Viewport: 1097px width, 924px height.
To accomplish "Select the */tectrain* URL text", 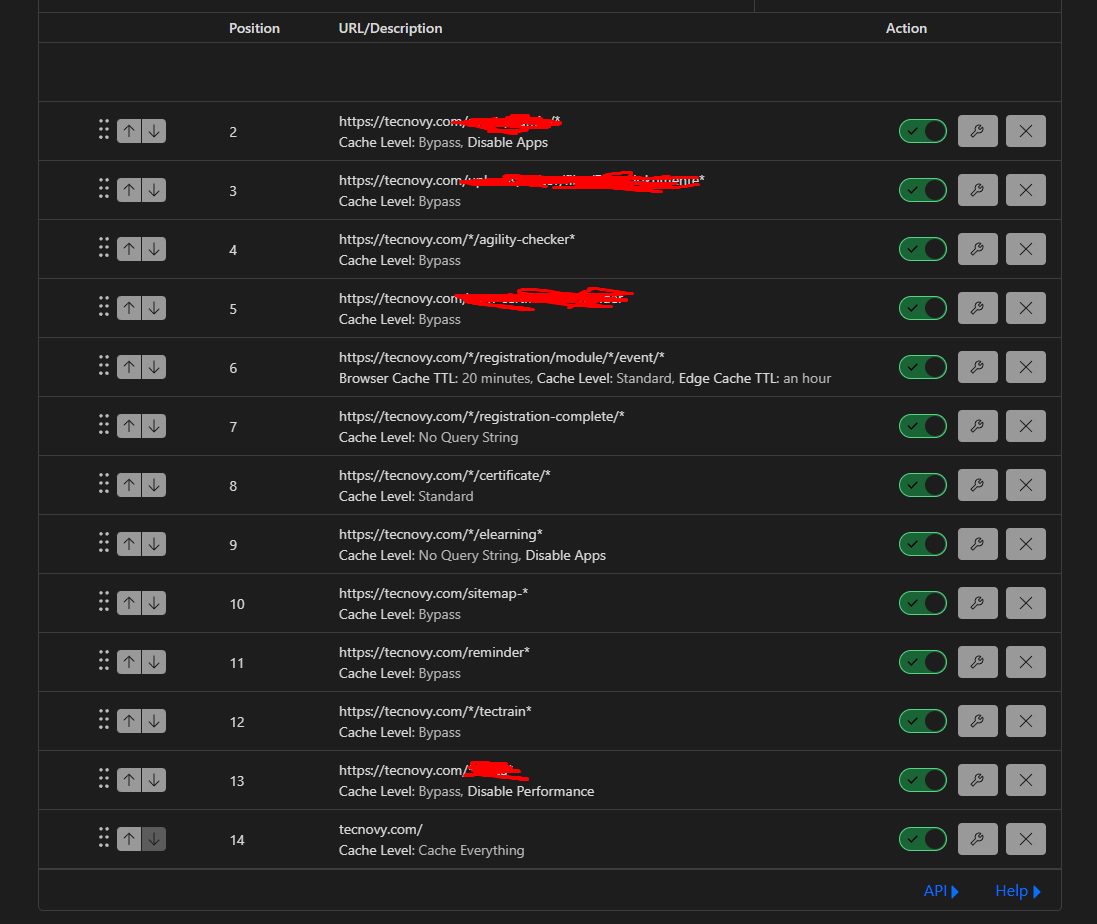I will (435, 711).
